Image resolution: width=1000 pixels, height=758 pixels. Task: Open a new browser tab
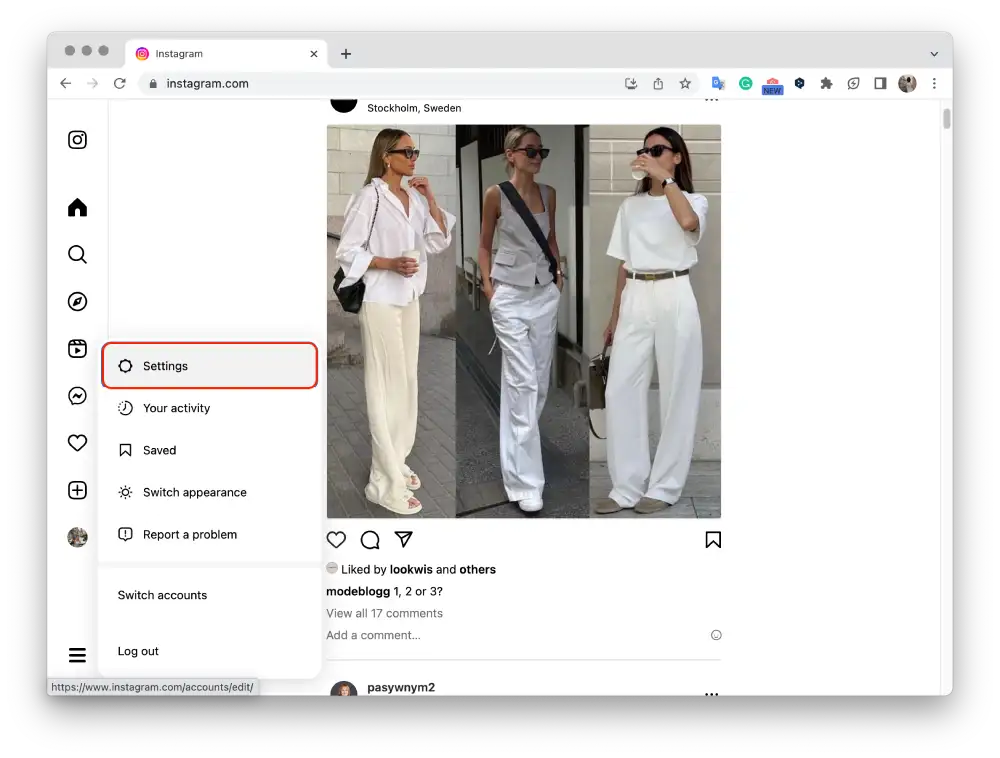coord(346,54)
